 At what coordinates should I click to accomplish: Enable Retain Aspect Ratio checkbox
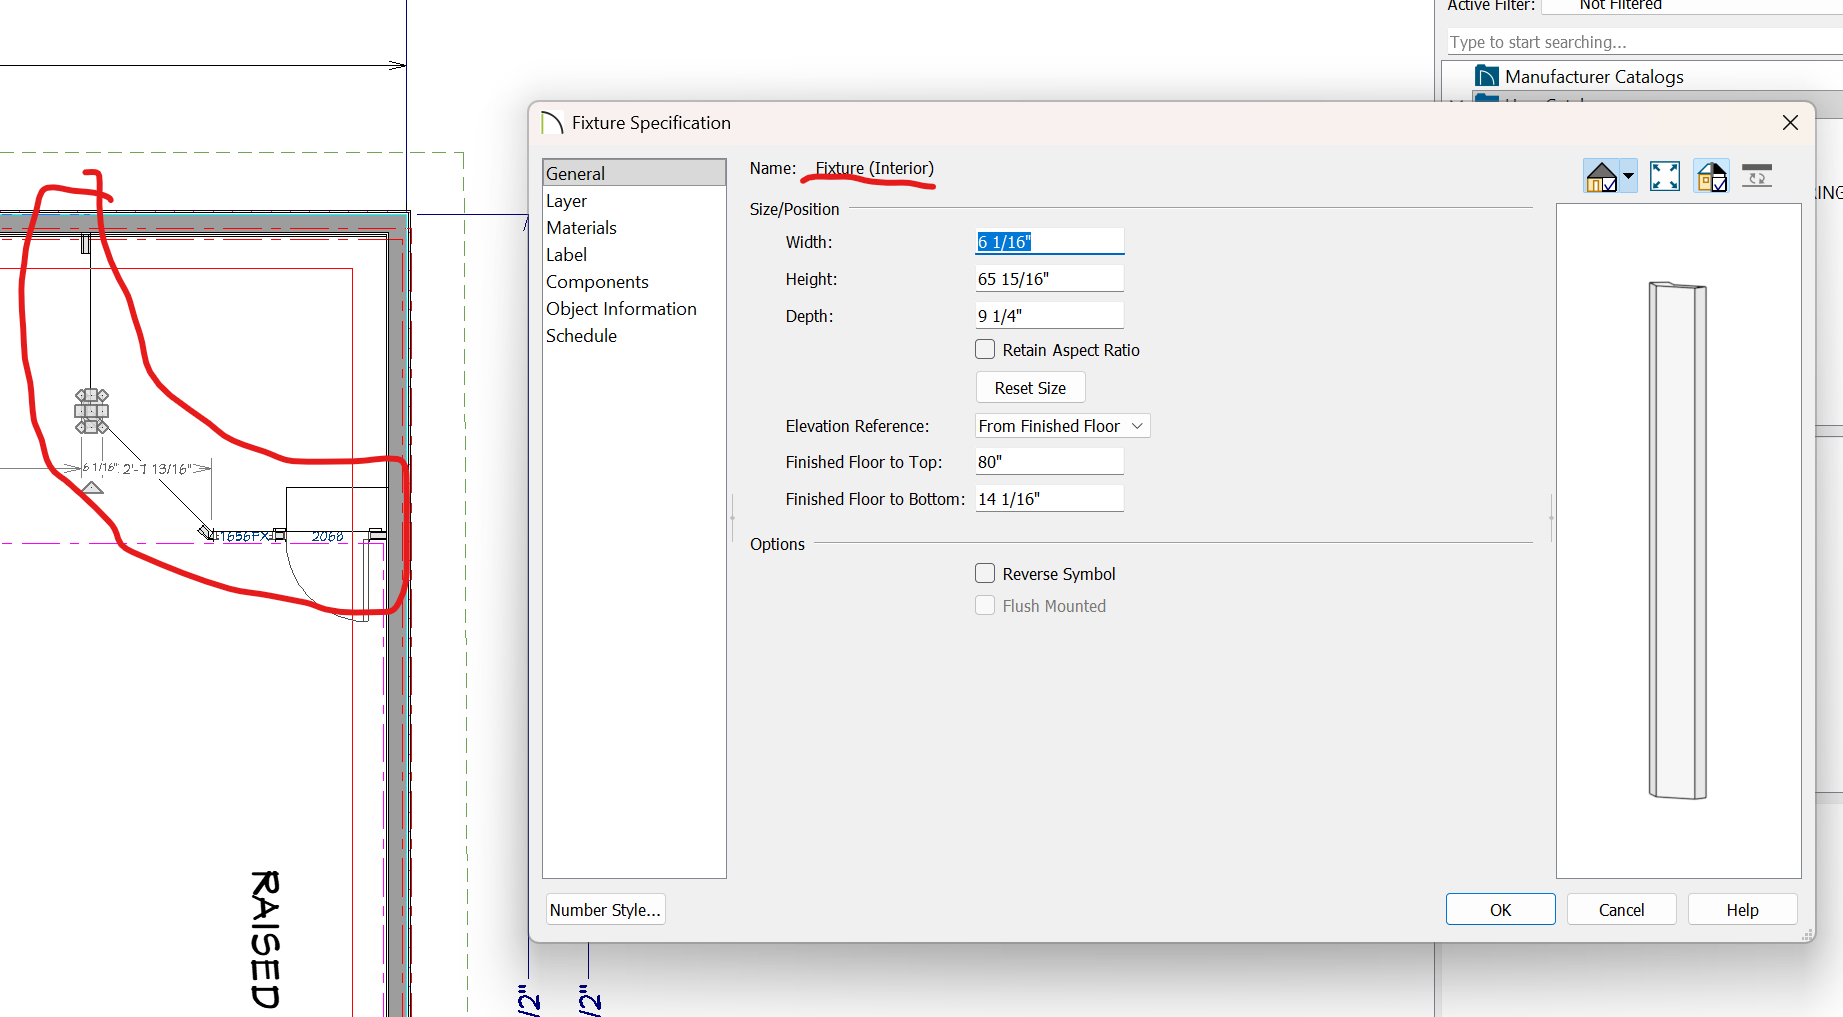pyautogui.click(x=985, y=350)
